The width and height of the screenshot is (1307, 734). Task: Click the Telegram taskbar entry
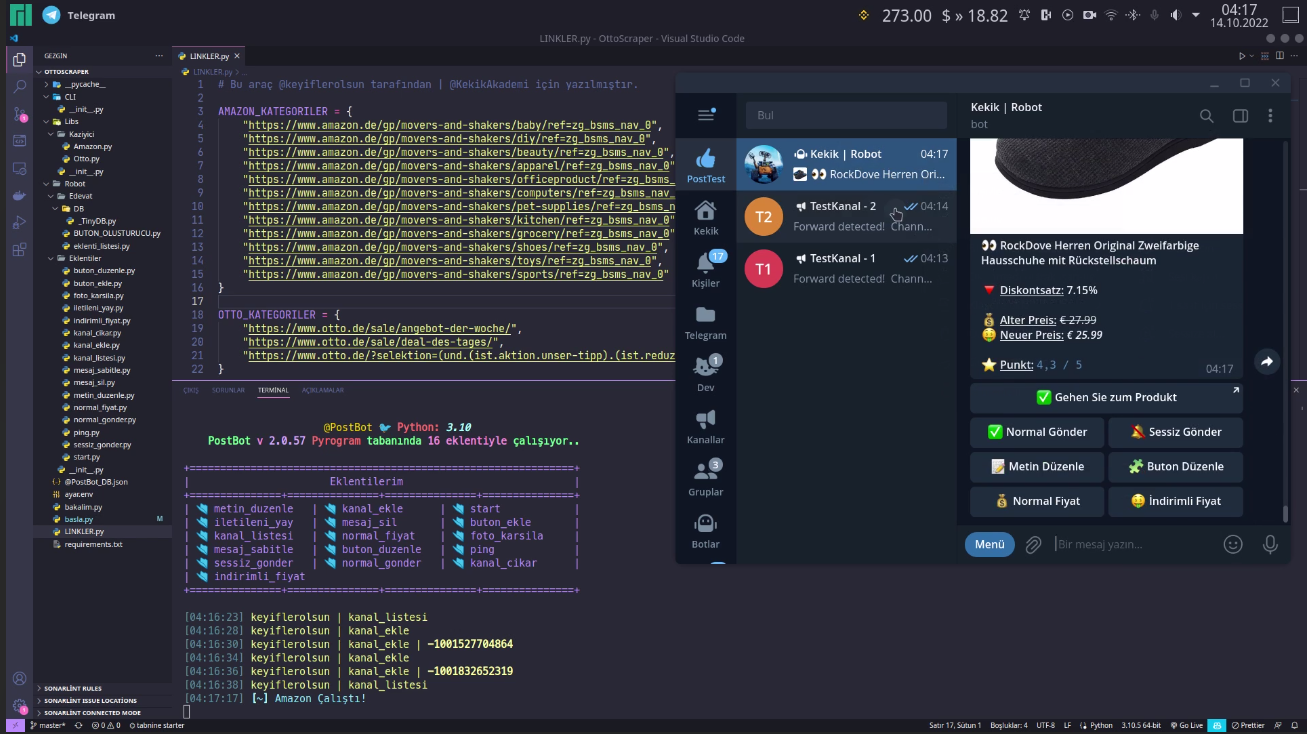tap(79, 15)
